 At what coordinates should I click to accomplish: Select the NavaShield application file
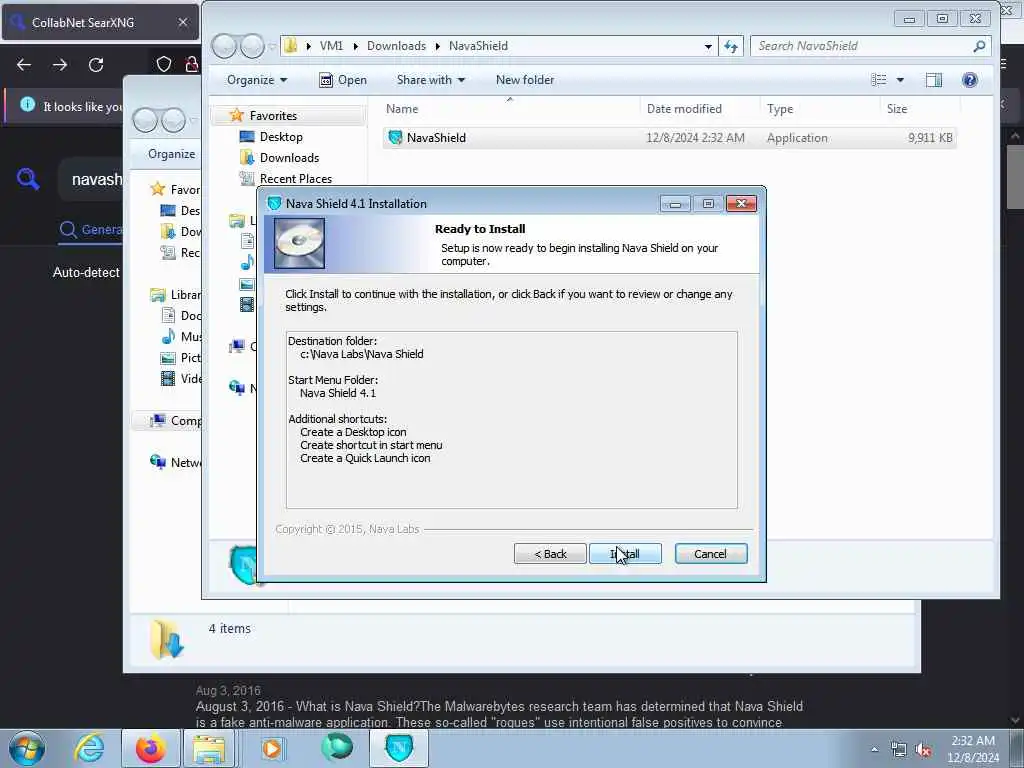pos(669,138)
